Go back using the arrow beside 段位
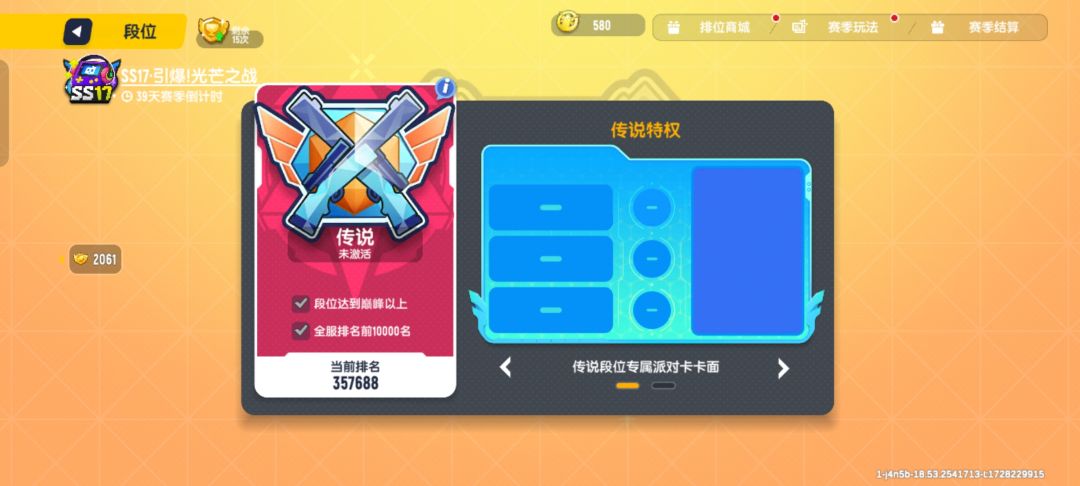The image size is (1080, 486). pos(78,32)
